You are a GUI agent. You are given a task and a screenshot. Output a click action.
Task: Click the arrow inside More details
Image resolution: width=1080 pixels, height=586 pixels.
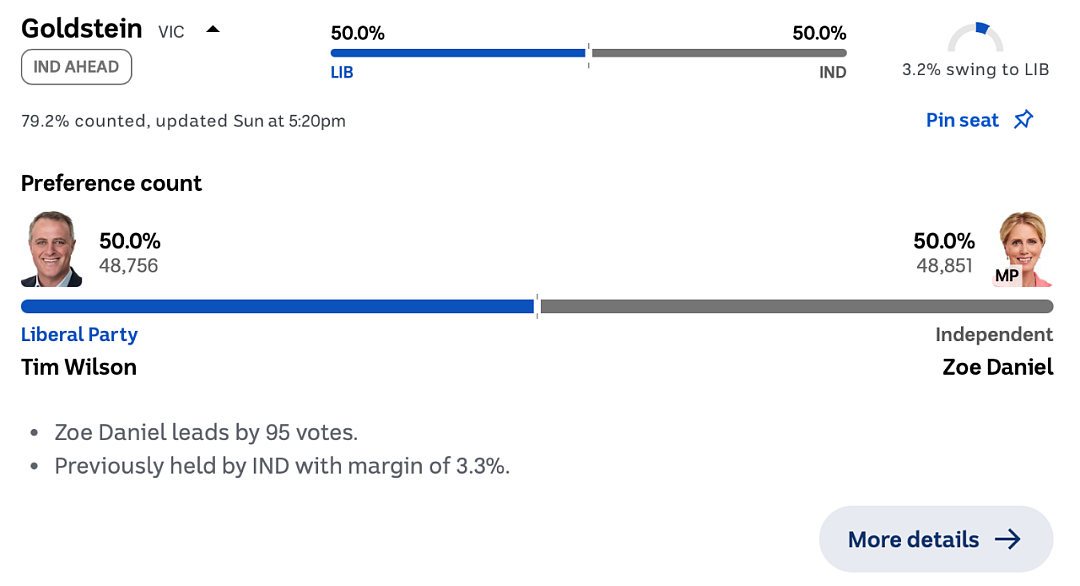(x=1008, y=539)
